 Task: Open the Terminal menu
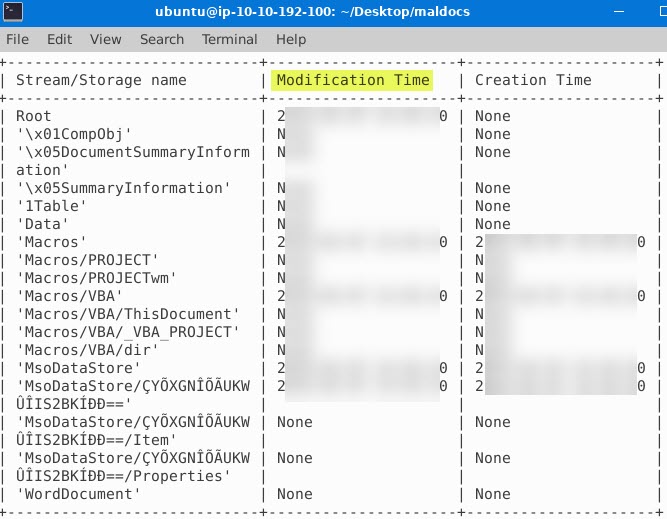tap(229, 39)
